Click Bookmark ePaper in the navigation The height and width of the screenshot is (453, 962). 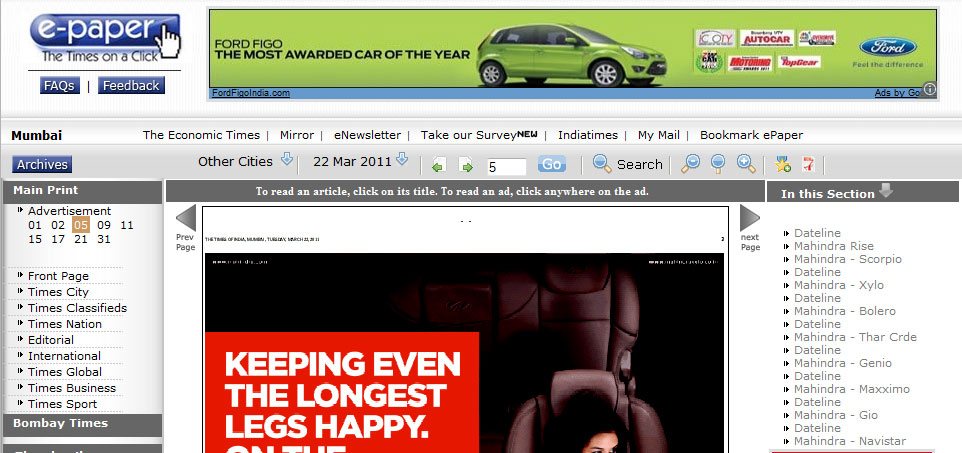pyautogui.click(x=752, y=135)
